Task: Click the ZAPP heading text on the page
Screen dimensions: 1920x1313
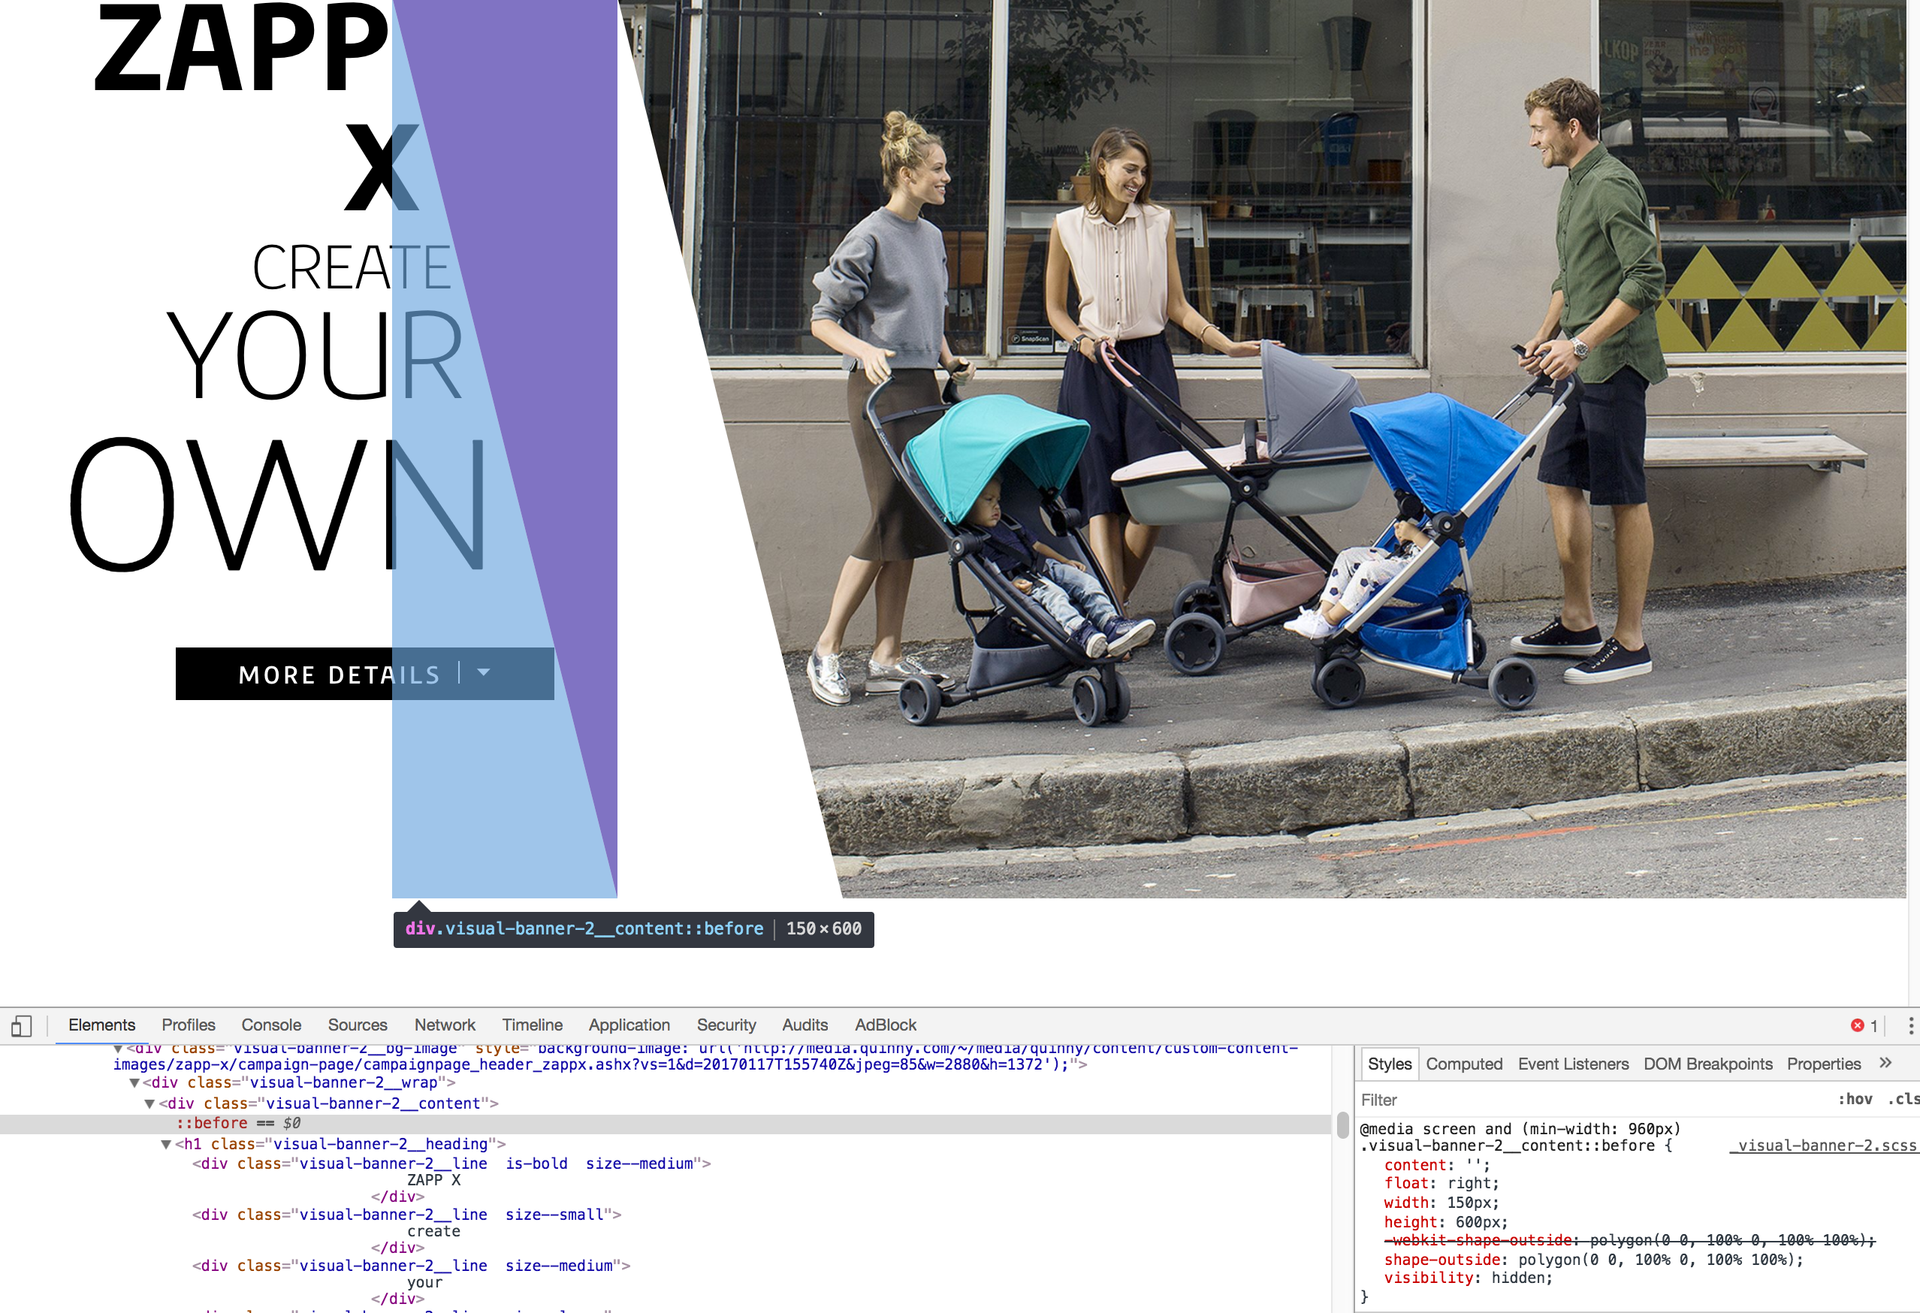Action: tap(240, 48)
